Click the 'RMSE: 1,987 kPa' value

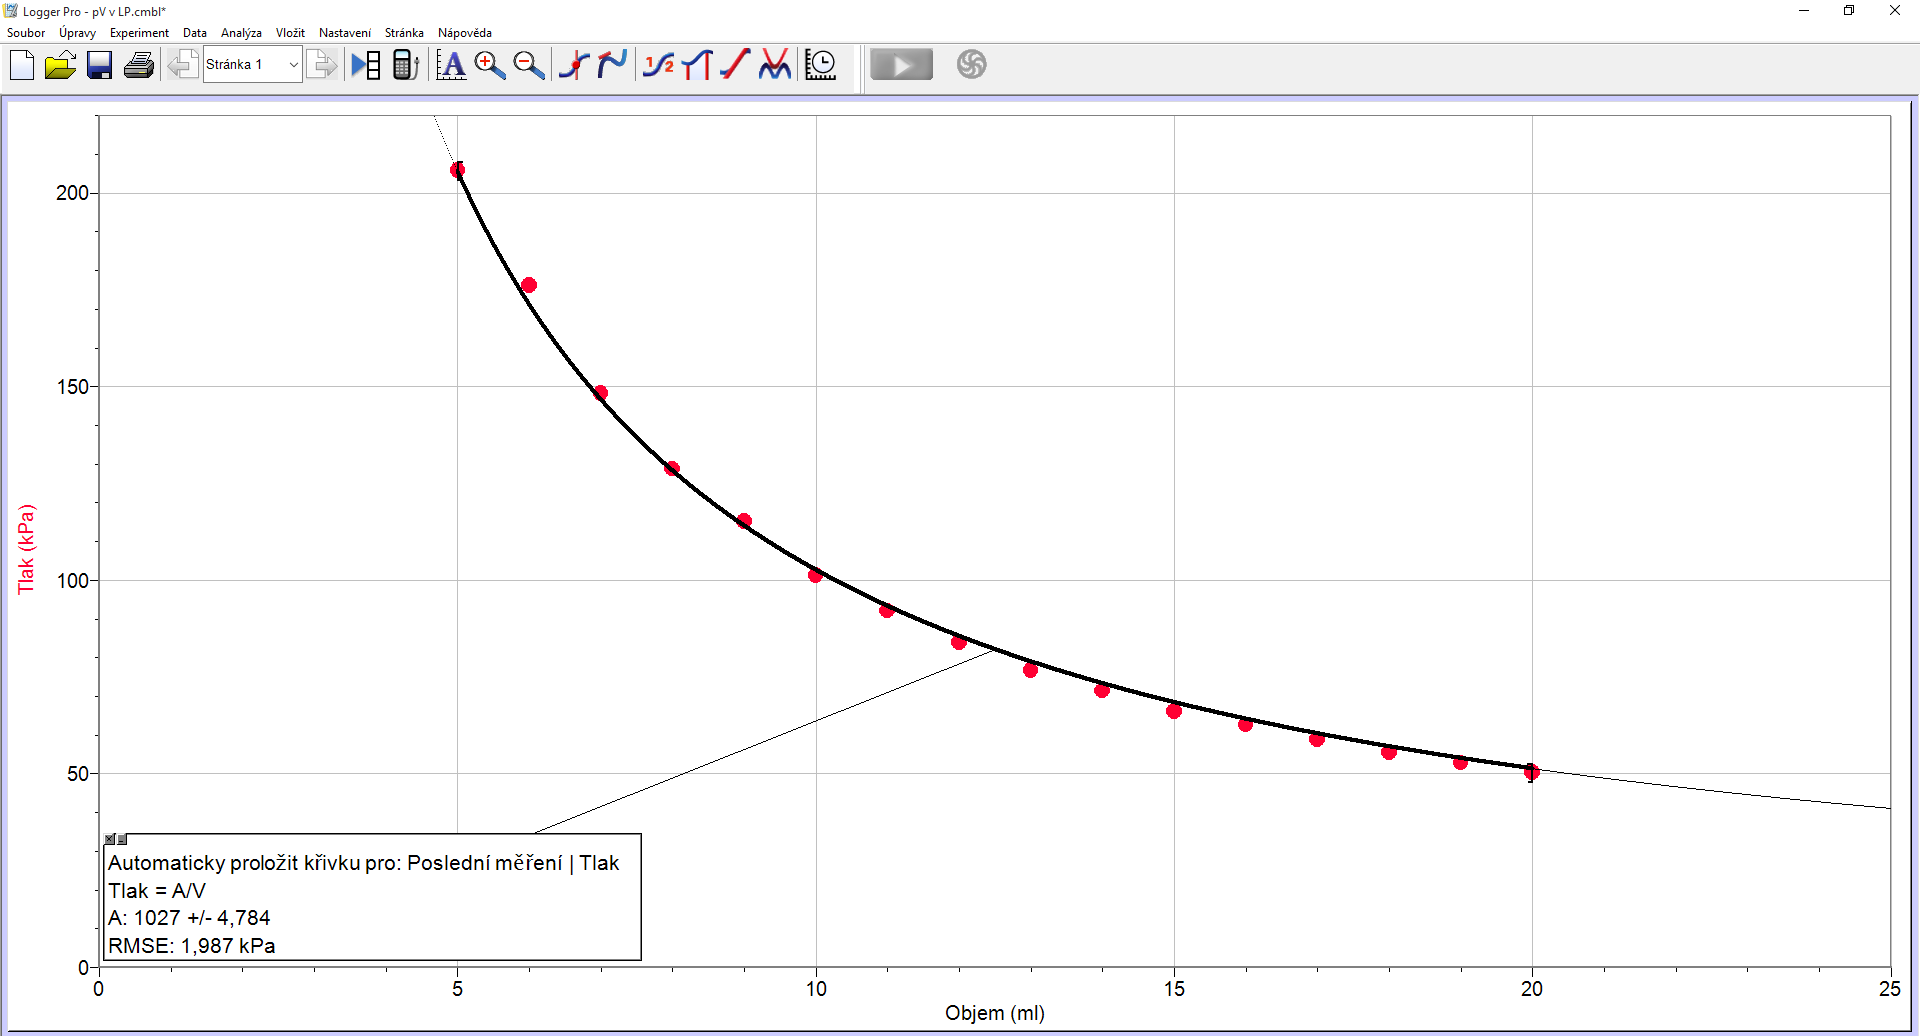tap(192, 946)
